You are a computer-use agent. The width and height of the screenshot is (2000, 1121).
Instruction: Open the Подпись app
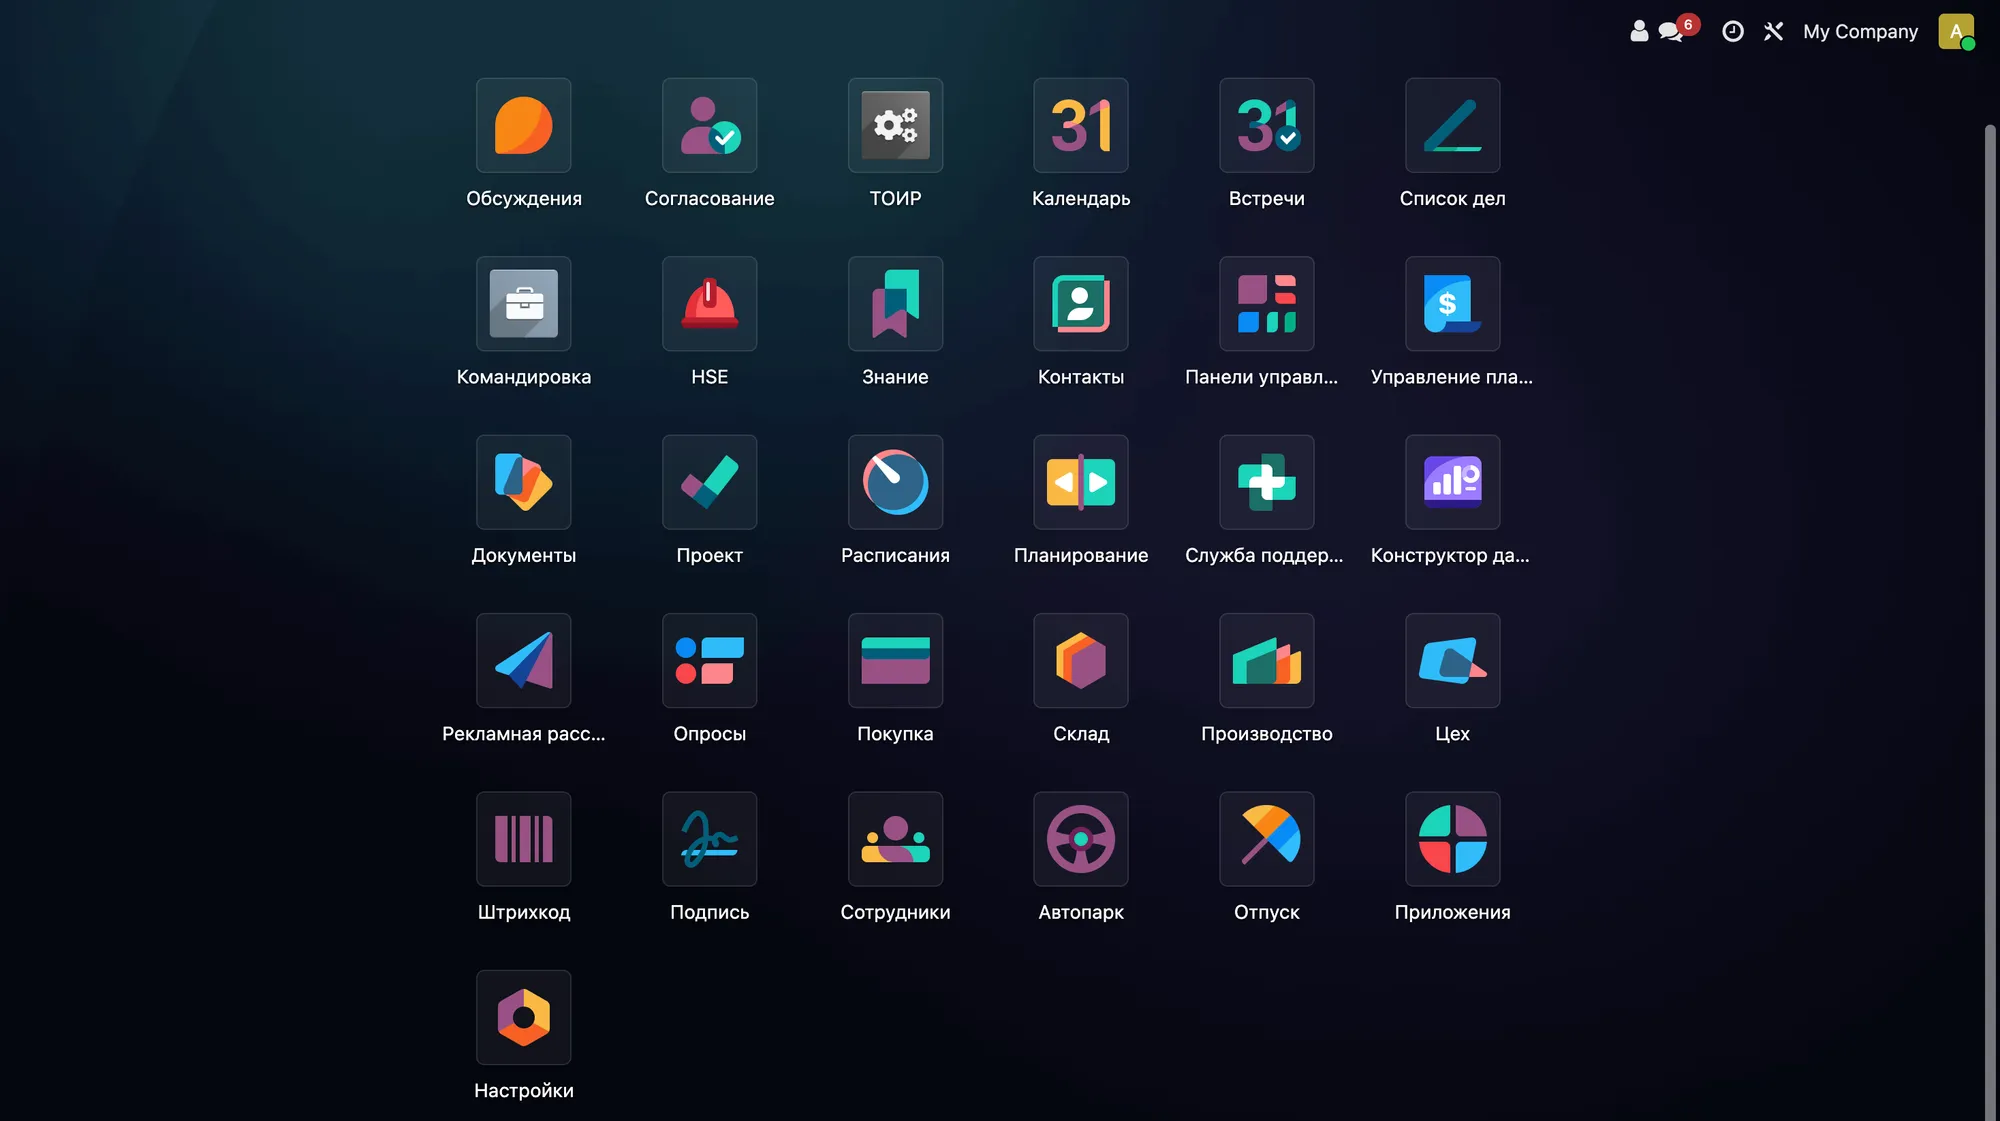pyautogui.click(x=709, y=839)
